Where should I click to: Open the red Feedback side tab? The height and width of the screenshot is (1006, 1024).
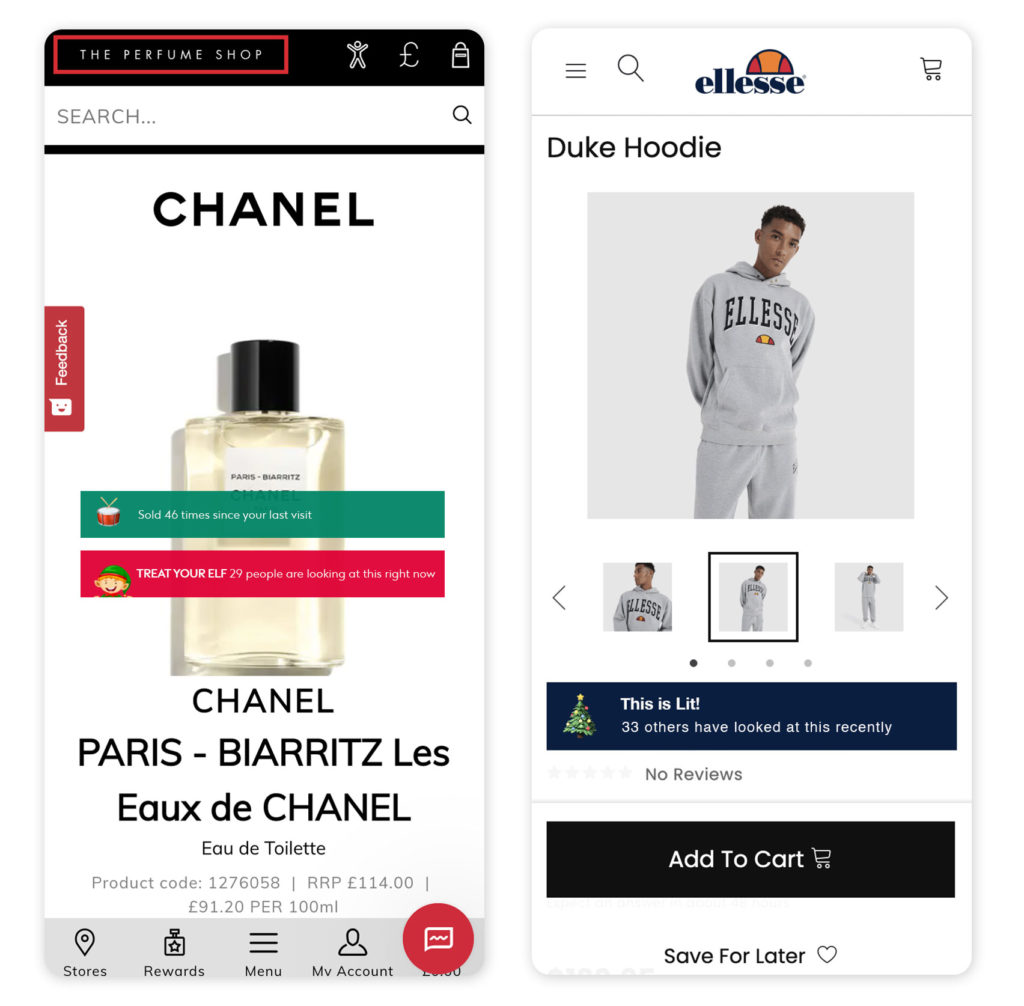point(64,368)
